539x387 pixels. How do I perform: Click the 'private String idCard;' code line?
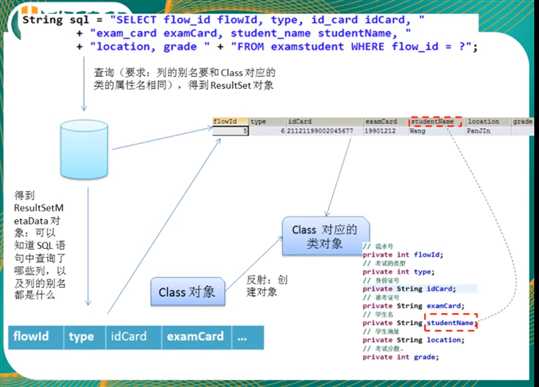point(409,289)
